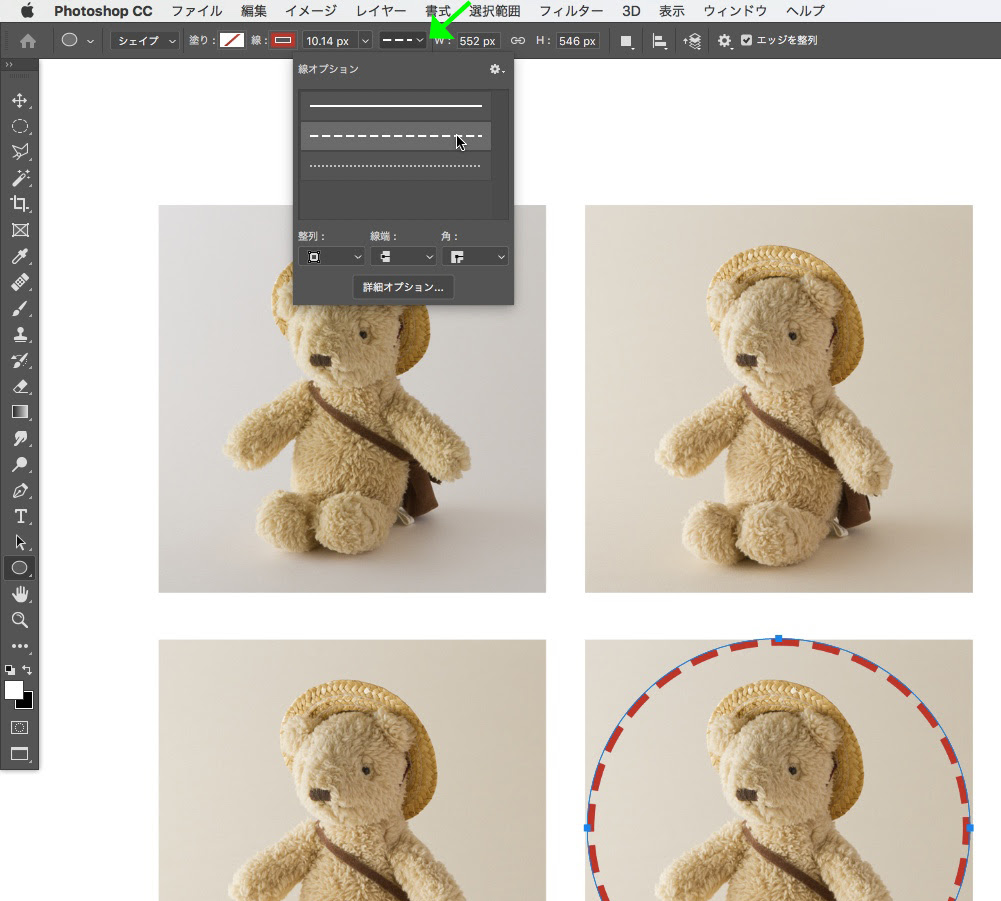Select the Clone Stamp tool
Viewport: 1001px width, 901px height.
pyautogui.click(x=20, y=334)
